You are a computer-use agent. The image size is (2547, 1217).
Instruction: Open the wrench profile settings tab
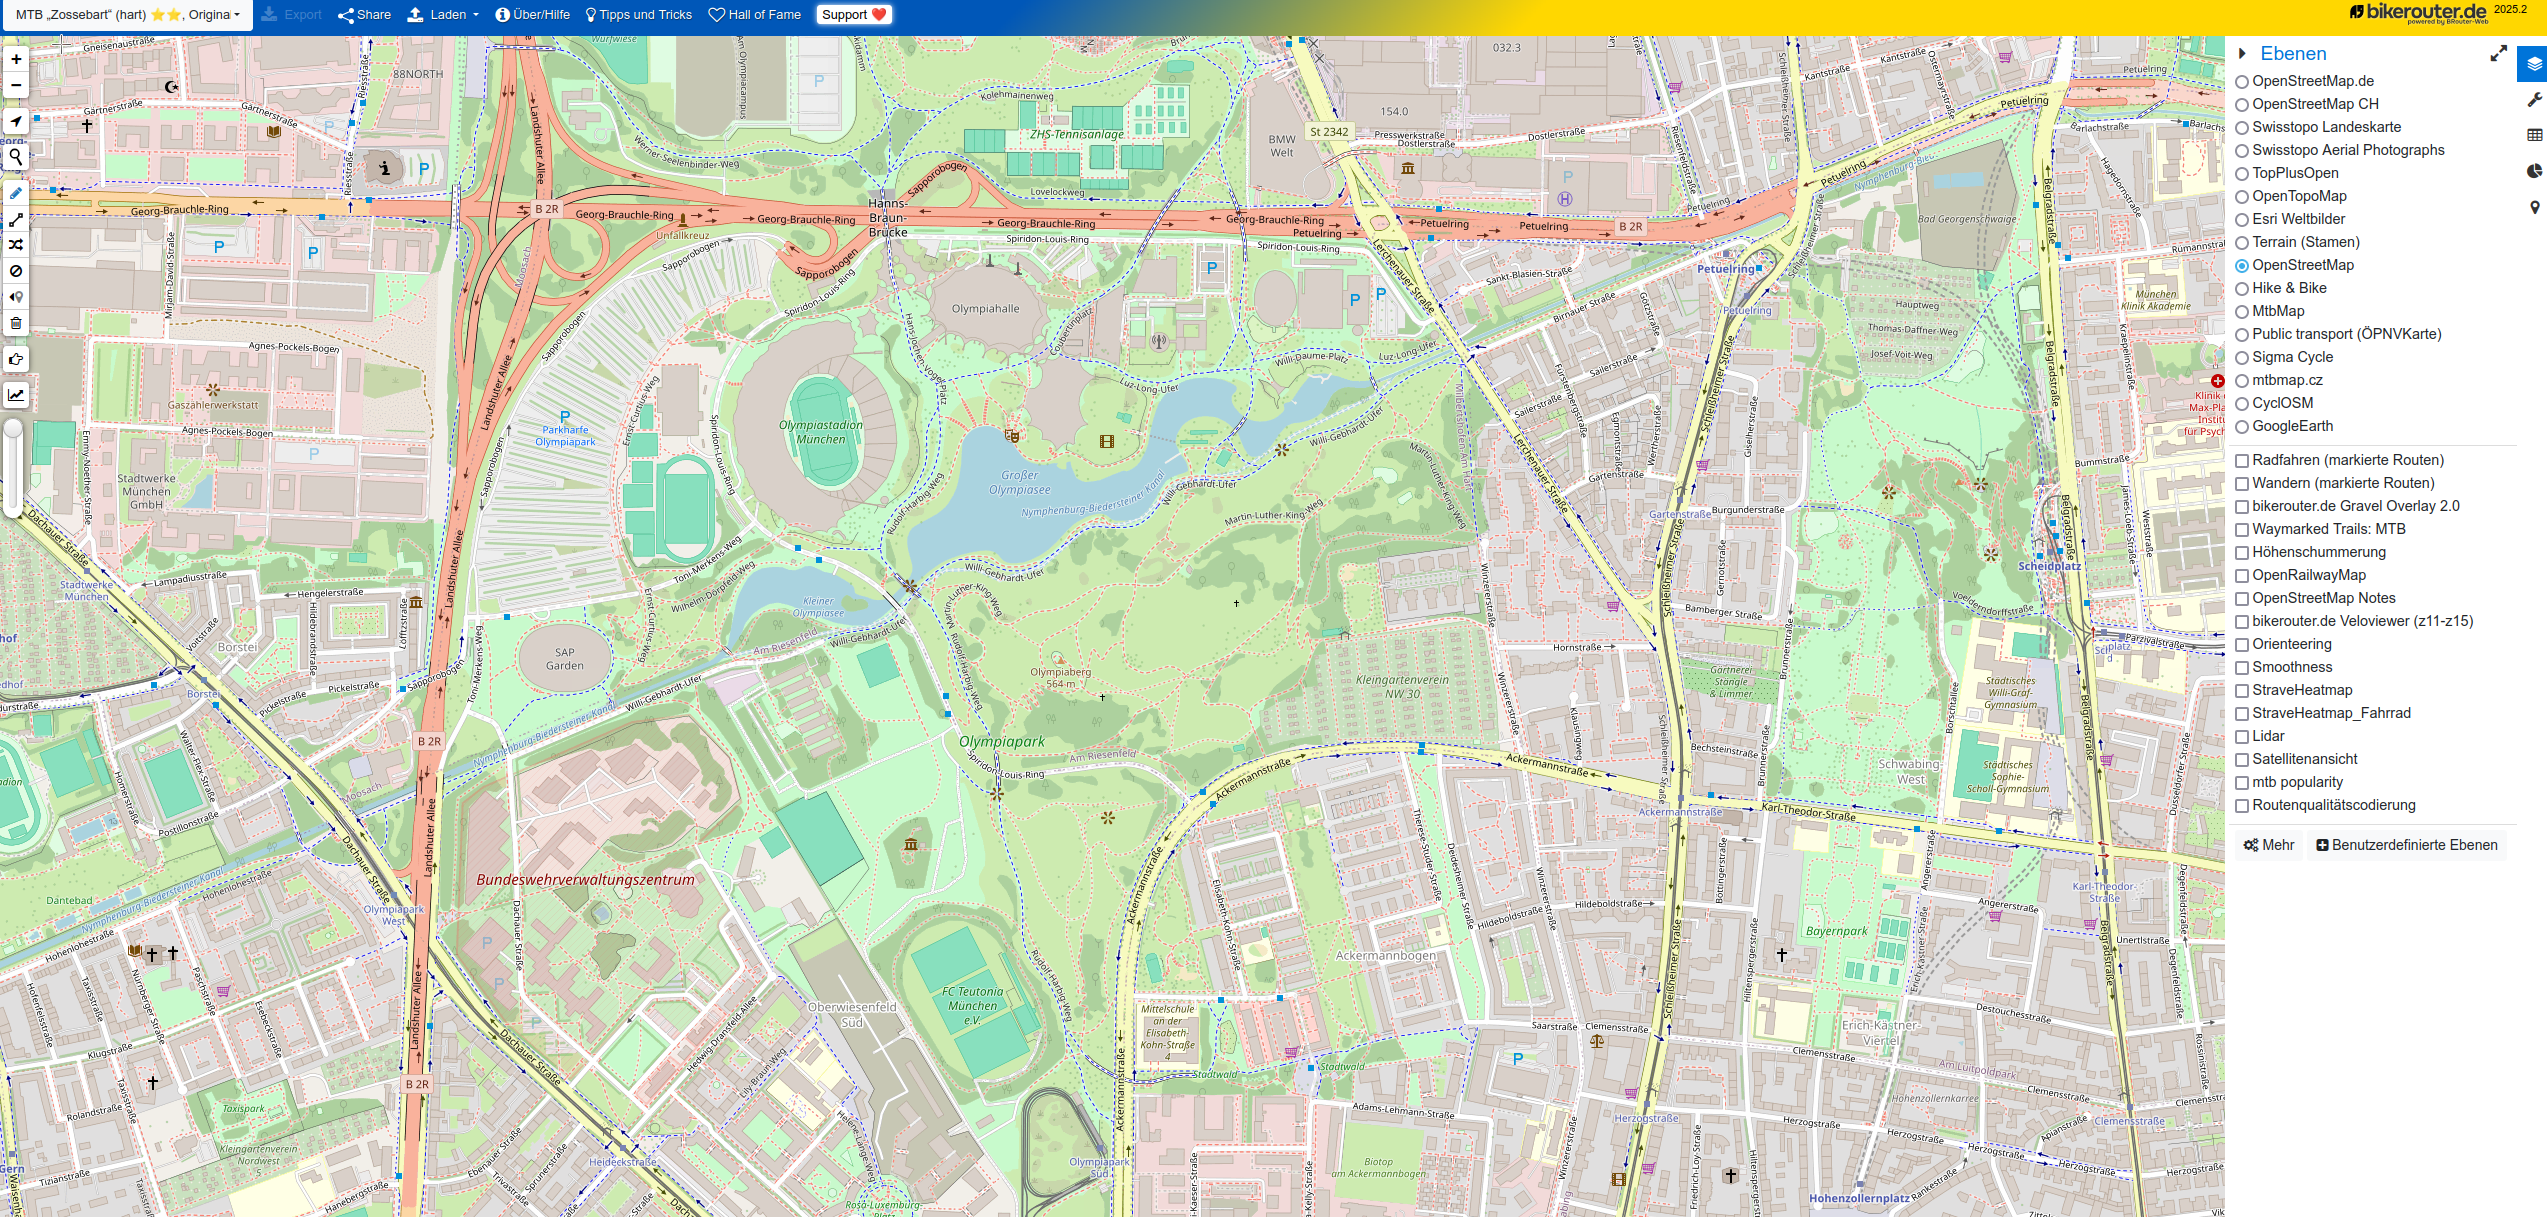tap(2534, 100)
